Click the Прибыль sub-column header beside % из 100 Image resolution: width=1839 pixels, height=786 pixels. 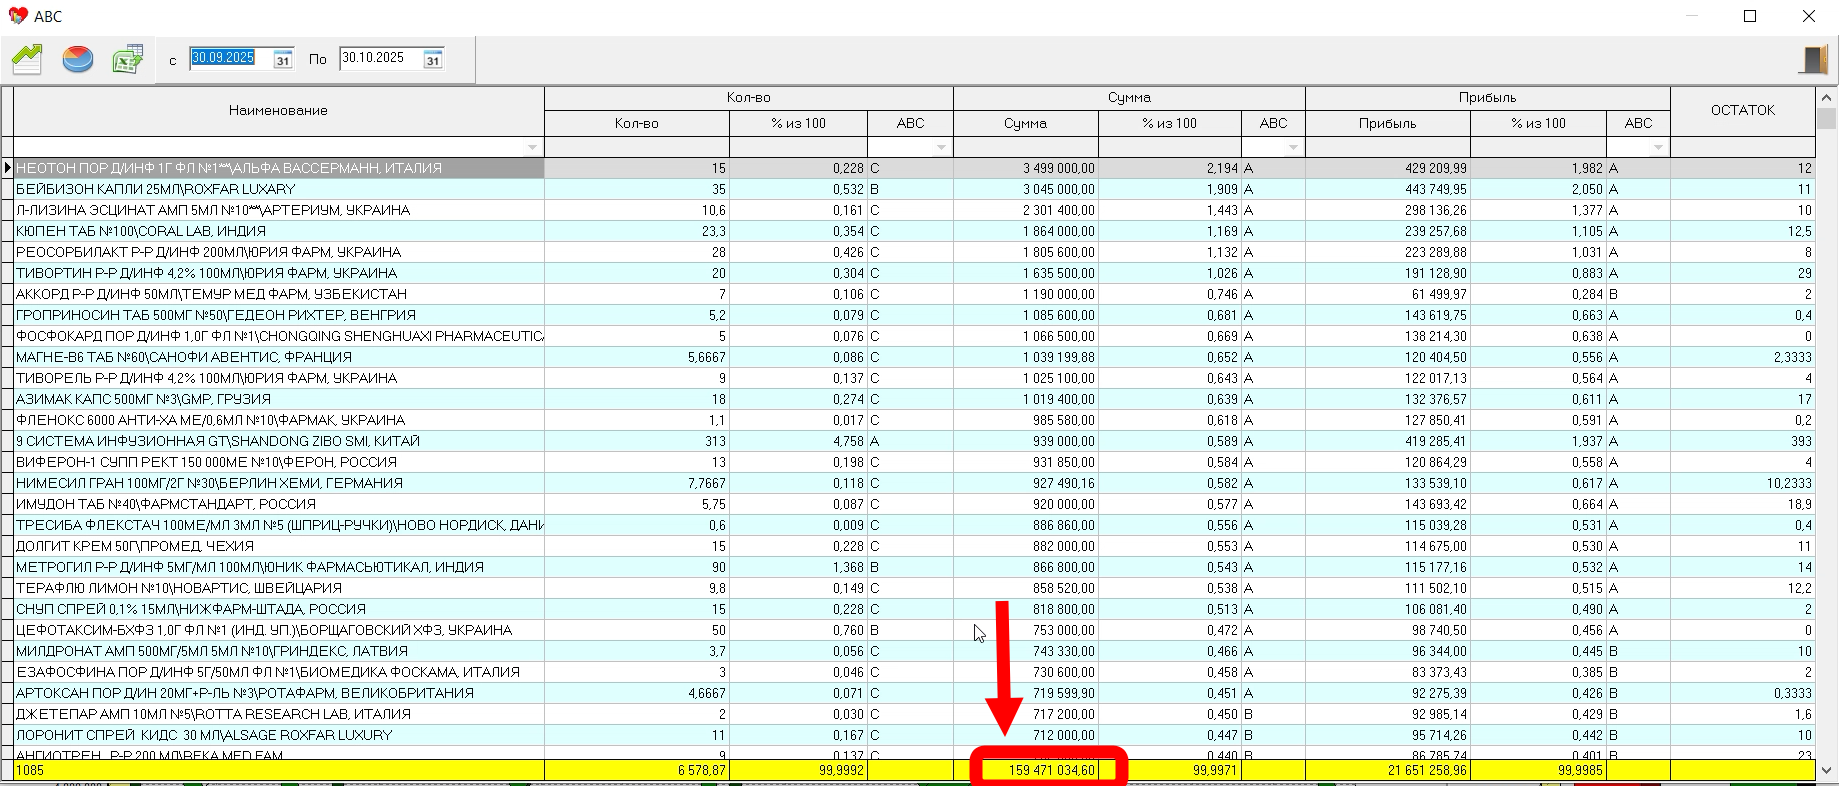[x=1388, y=124]
